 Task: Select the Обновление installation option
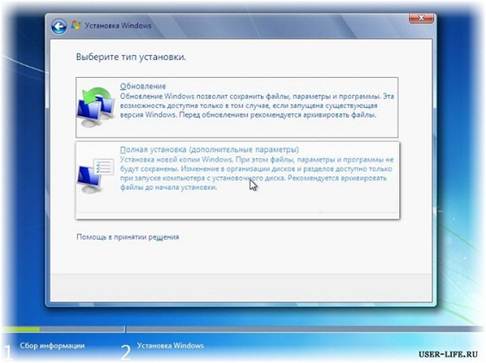coord(237,107)
